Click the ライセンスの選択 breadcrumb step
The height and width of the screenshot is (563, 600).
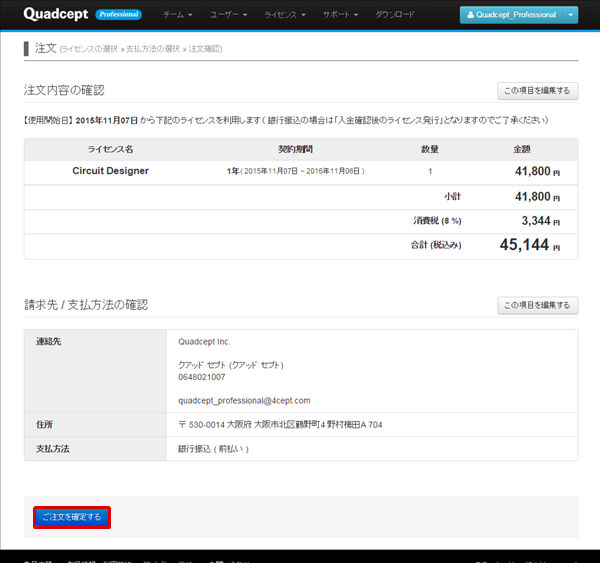pos(90,49)
